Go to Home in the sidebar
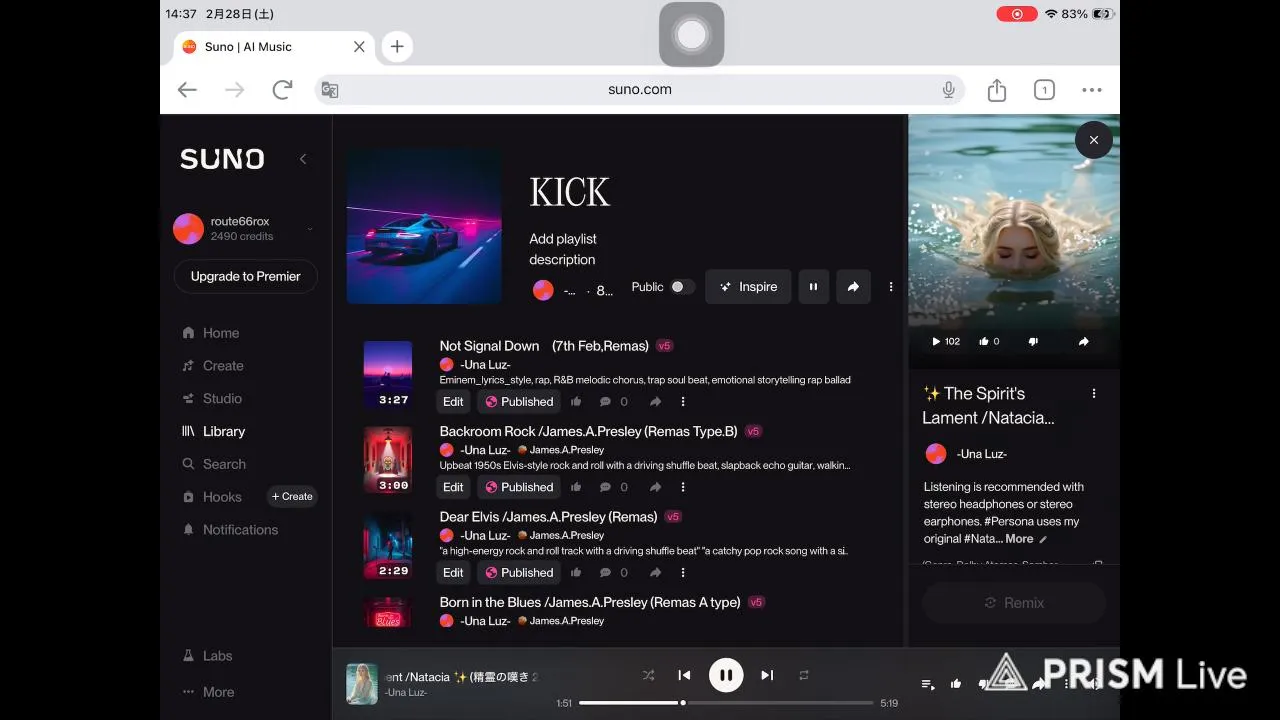The height and width of the screenshot is (720, 1280). [x=211, y=333]
